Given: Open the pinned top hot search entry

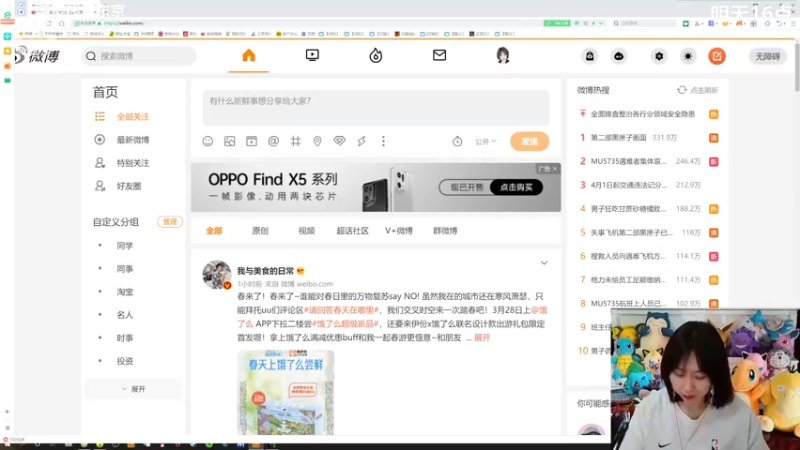Looking at the screenshot, I should pyautogui.click(x=643, y=114).
